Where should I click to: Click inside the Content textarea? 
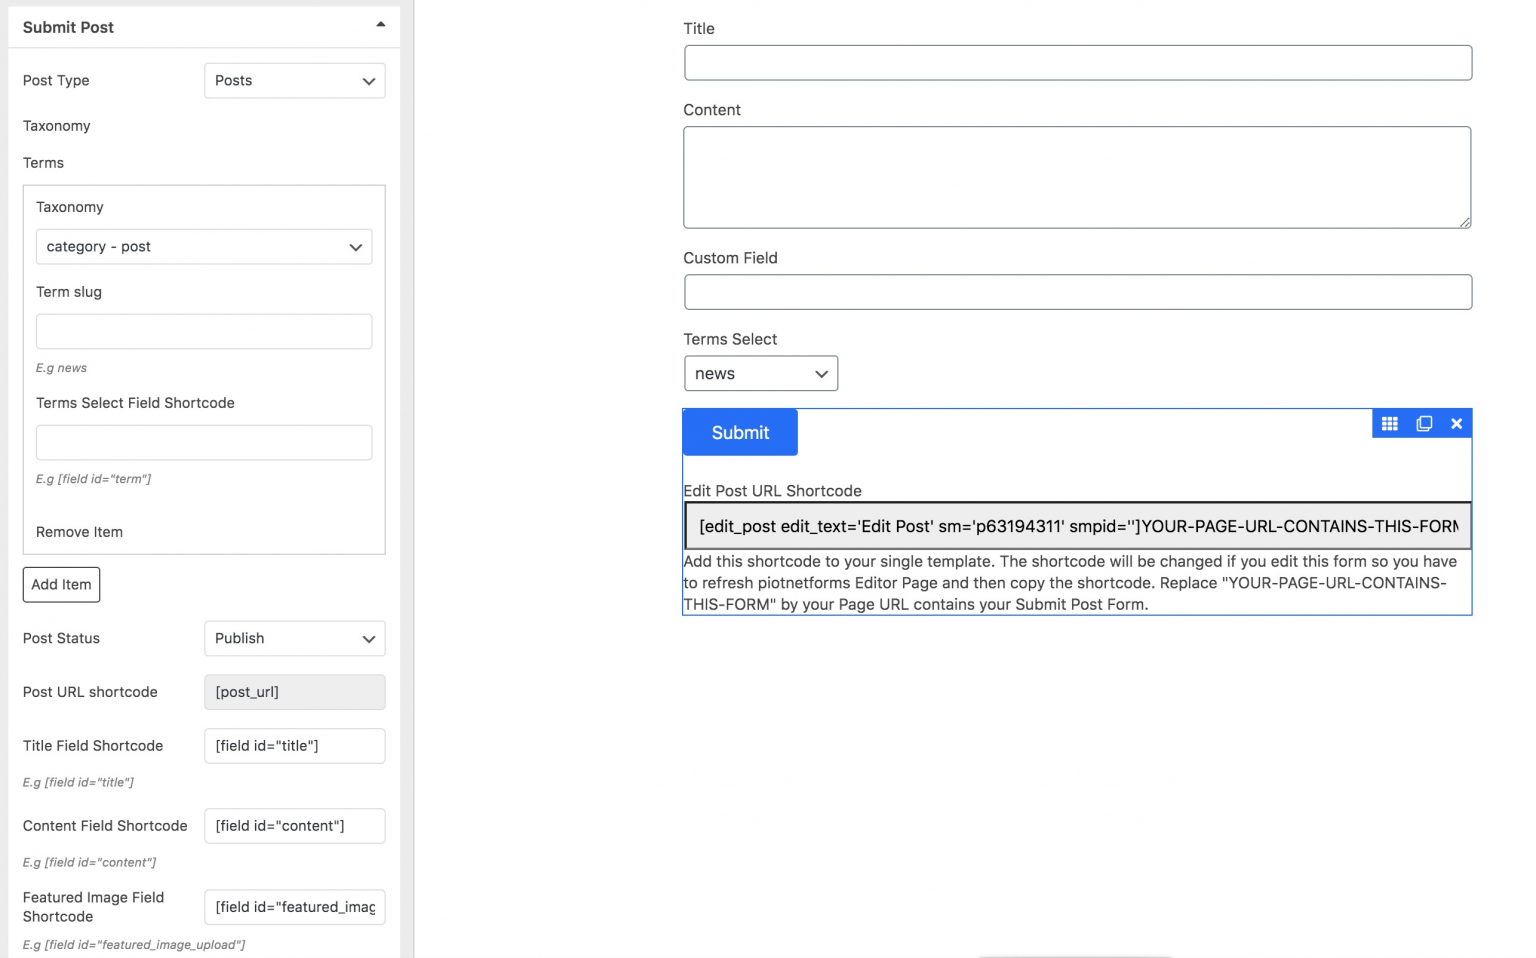click(1077, 177)
